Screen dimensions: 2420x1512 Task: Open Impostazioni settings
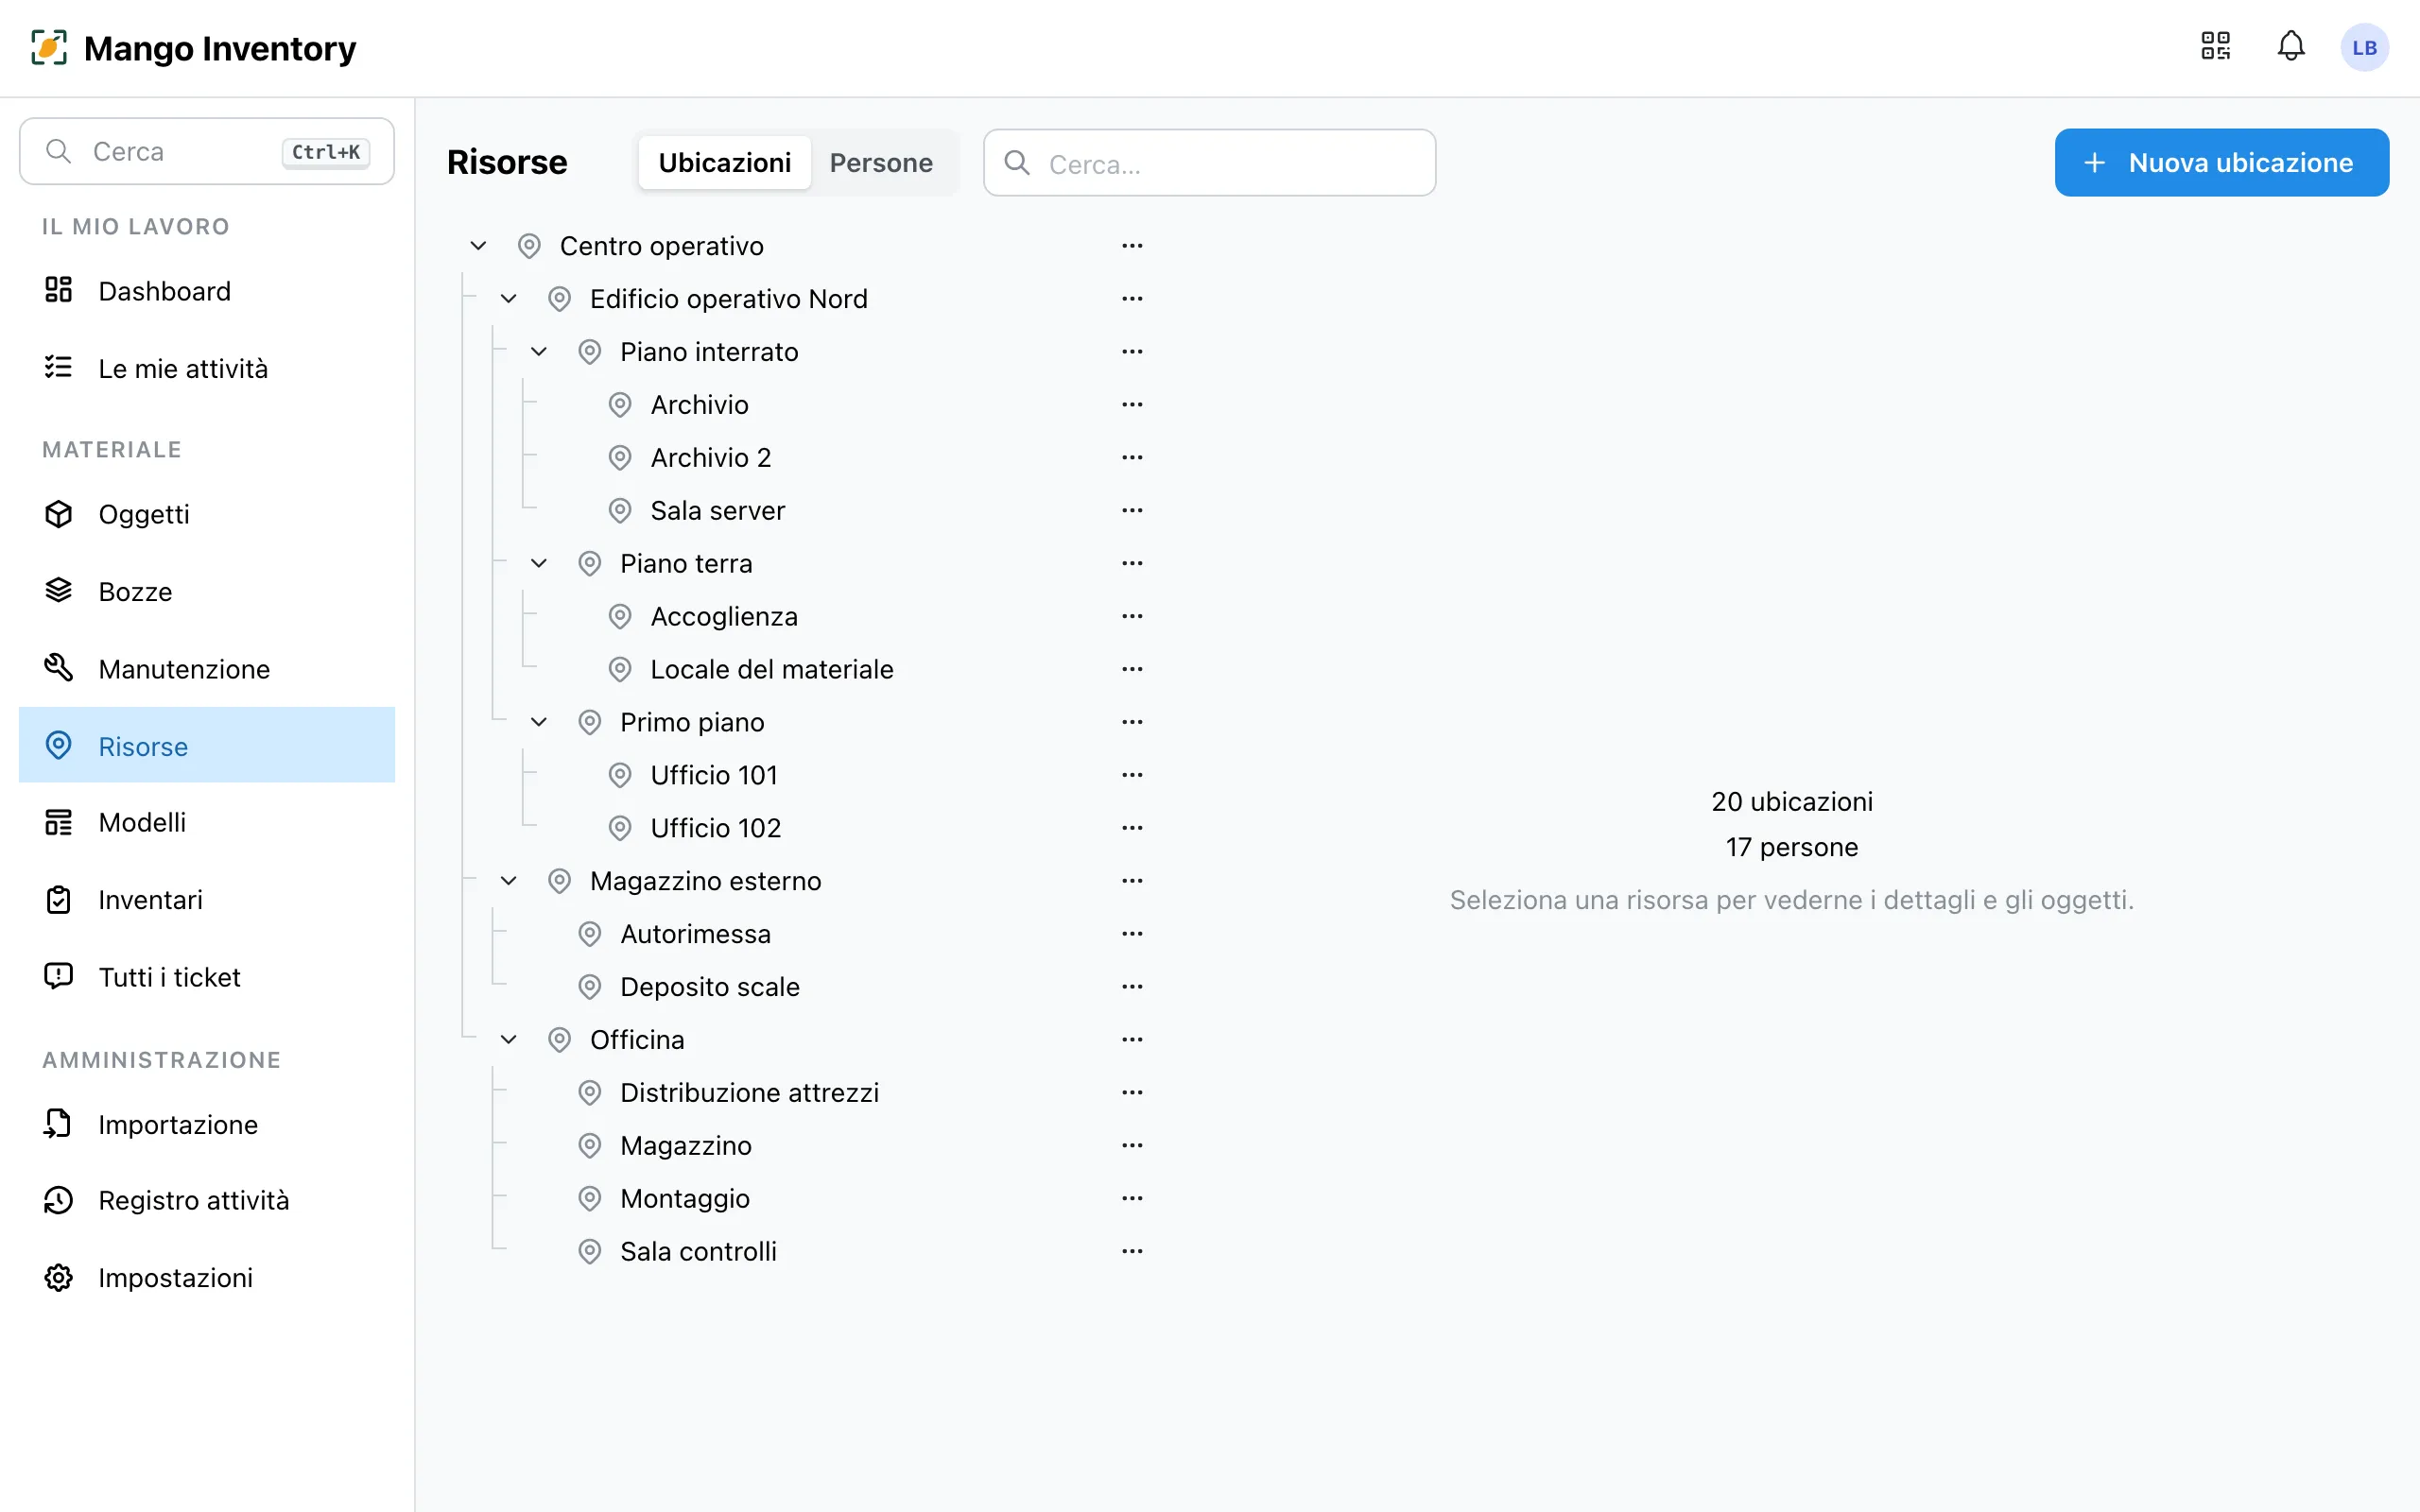(x=207, y=1278)
